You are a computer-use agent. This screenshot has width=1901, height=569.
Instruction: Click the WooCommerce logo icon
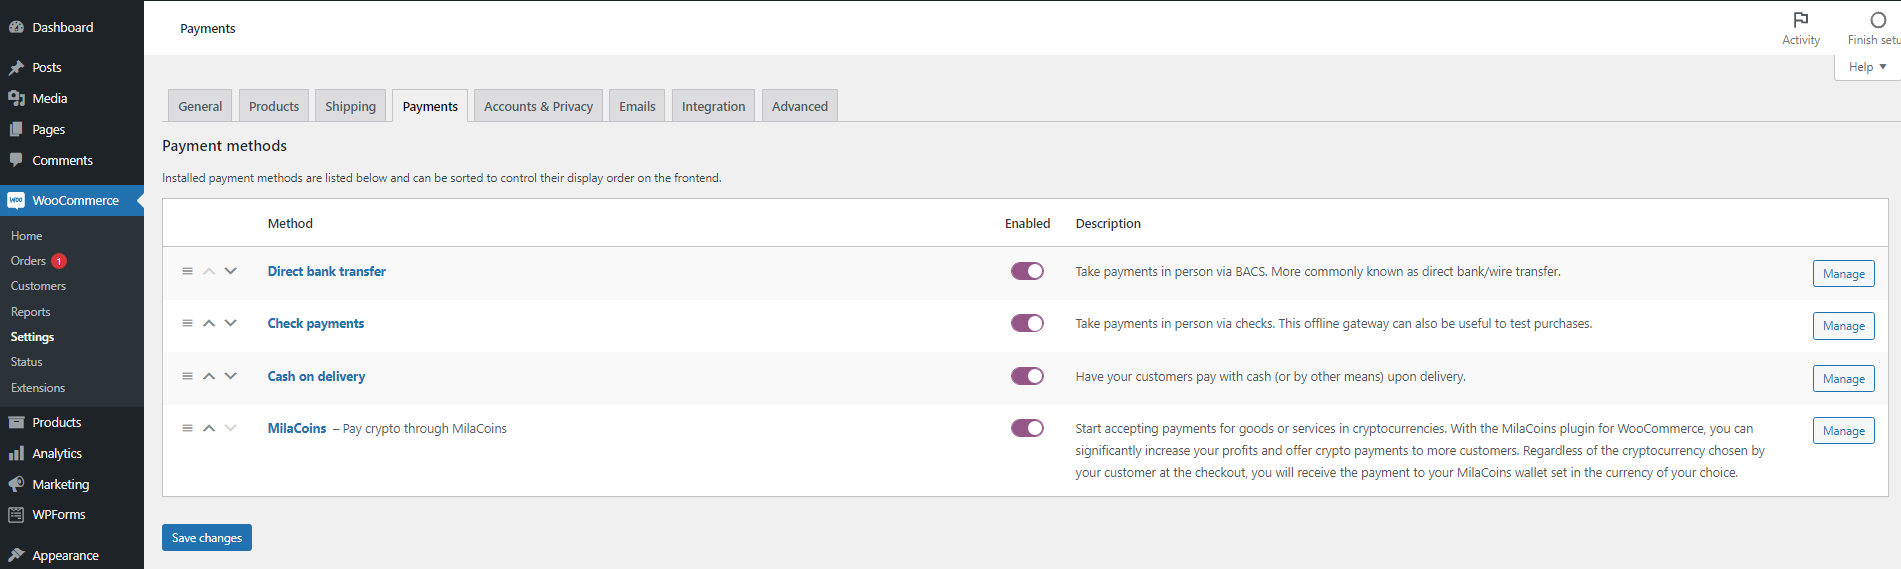pos(16,200)
